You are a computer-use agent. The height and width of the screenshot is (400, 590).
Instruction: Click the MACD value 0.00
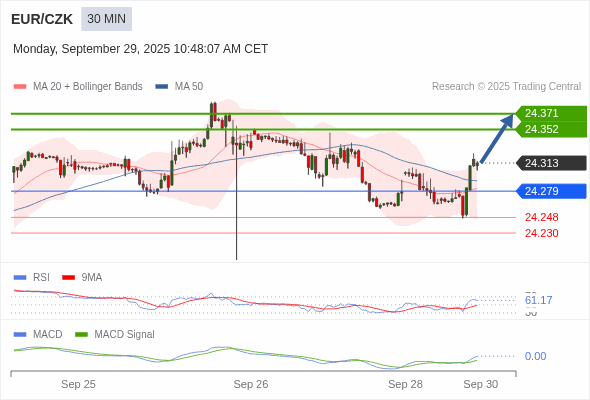click(x=535, y=356)
